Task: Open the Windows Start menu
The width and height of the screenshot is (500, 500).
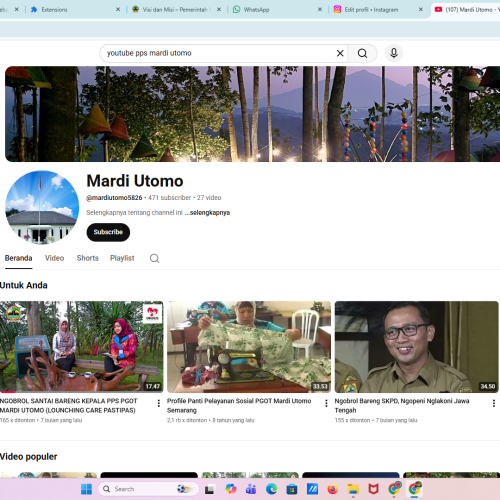Action: [x=86, y=489]
